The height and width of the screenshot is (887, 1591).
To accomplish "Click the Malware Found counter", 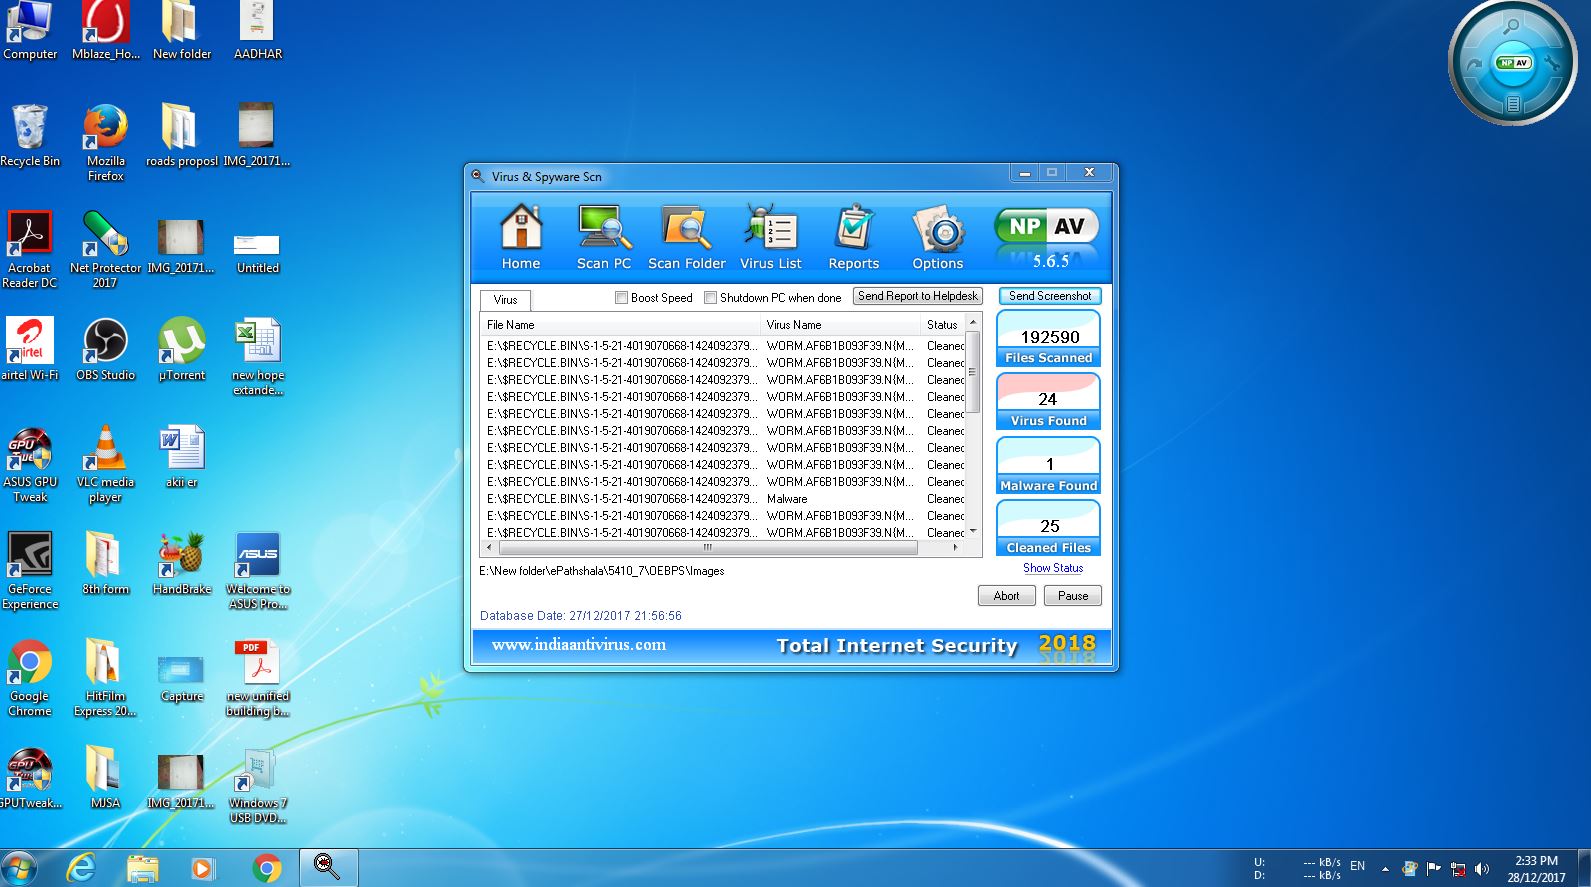I will click(x=1049, y=466).
